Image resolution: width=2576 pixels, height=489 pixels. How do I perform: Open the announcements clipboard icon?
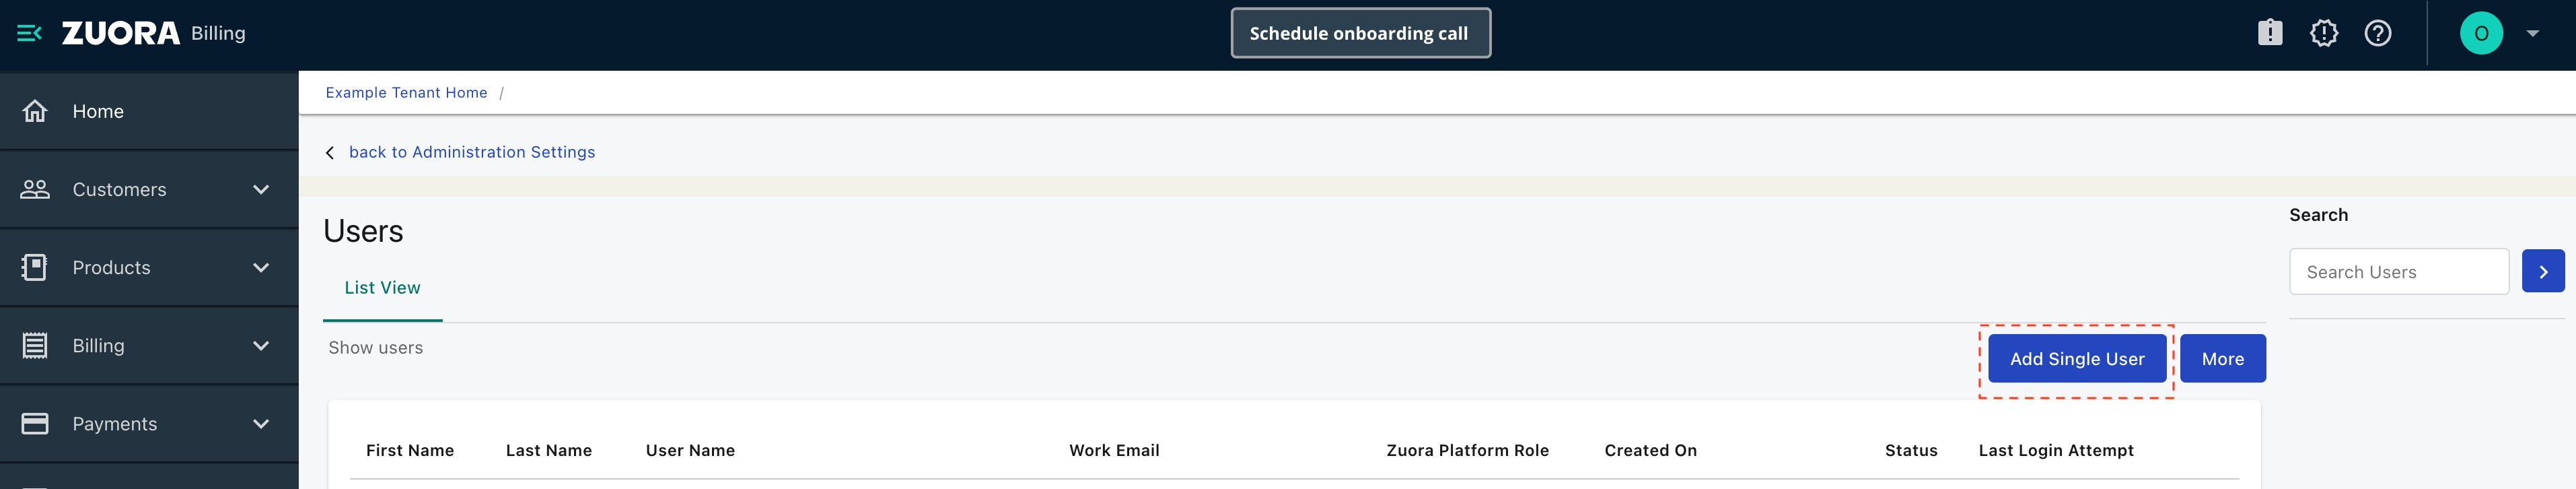(x=2270, y=33)
